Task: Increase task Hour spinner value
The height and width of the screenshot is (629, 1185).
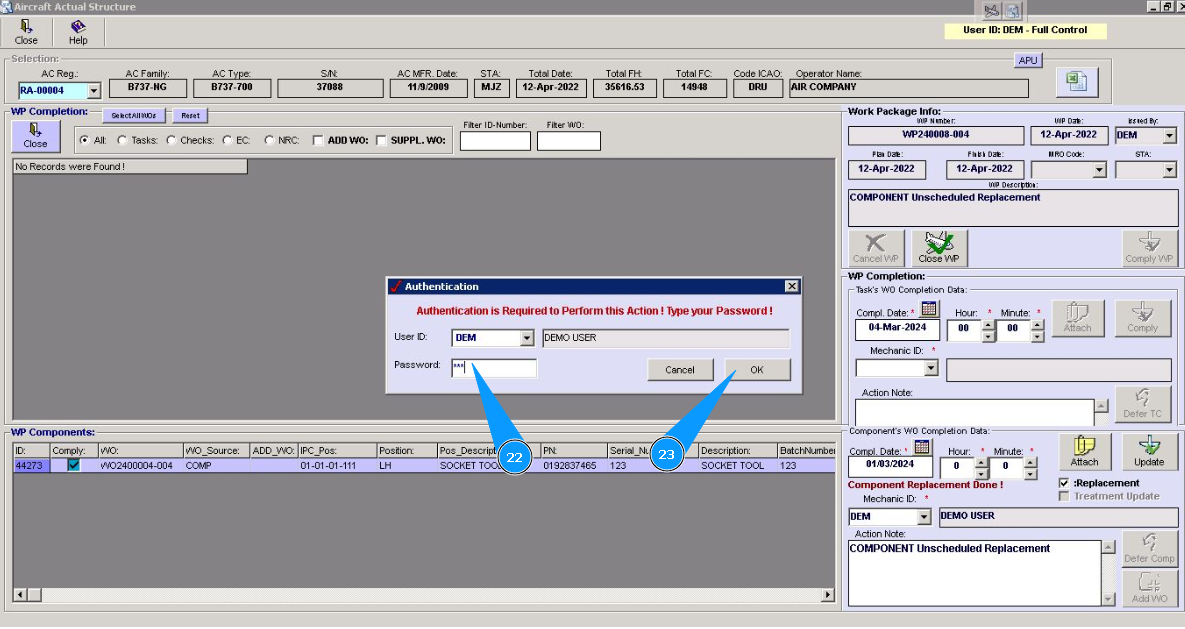Action: tap(989, 324)
